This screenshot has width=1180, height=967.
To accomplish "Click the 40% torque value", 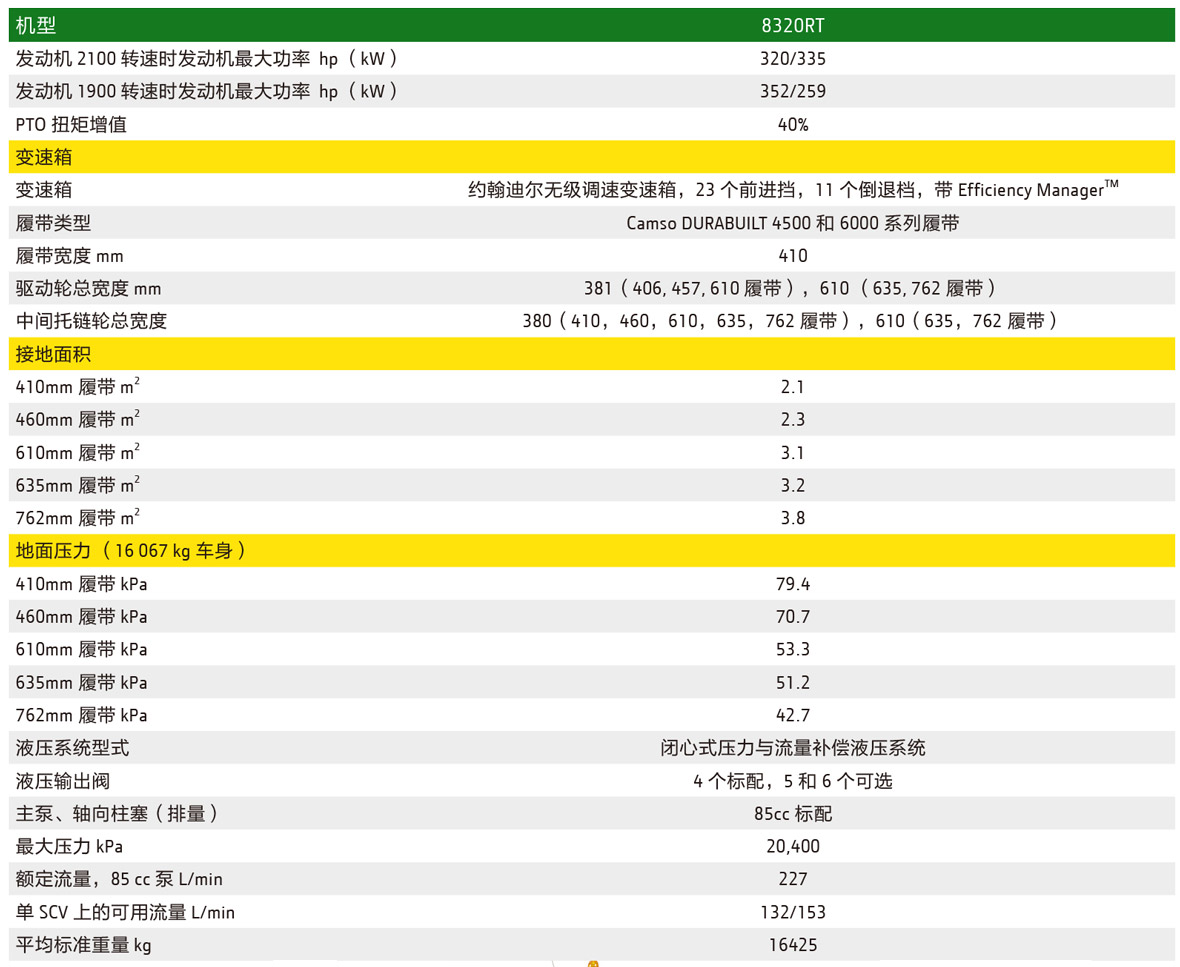I will click(792, 124).
